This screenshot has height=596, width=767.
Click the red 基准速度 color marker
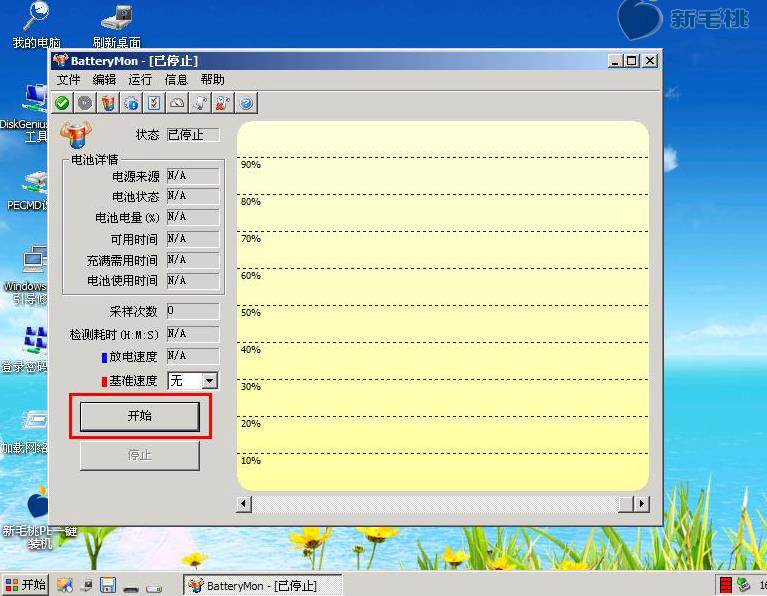coord(104,382)
